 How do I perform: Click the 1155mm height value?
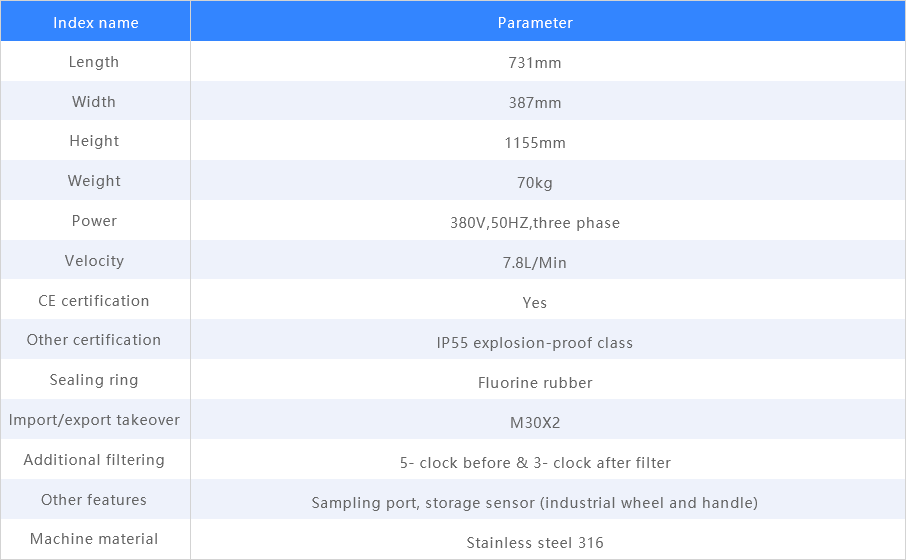(x=535, y=143)
